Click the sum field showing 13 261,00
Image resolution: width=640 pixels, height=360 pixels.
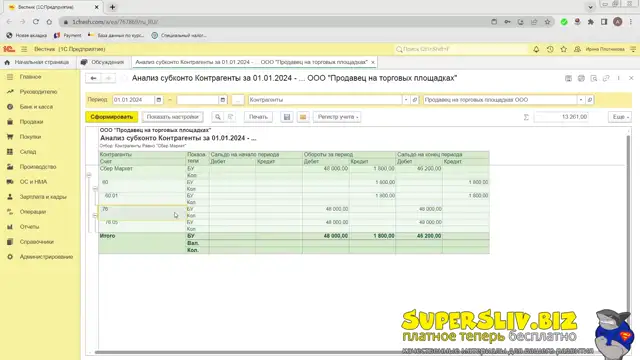pyautogui.click(x=561, y=117)
